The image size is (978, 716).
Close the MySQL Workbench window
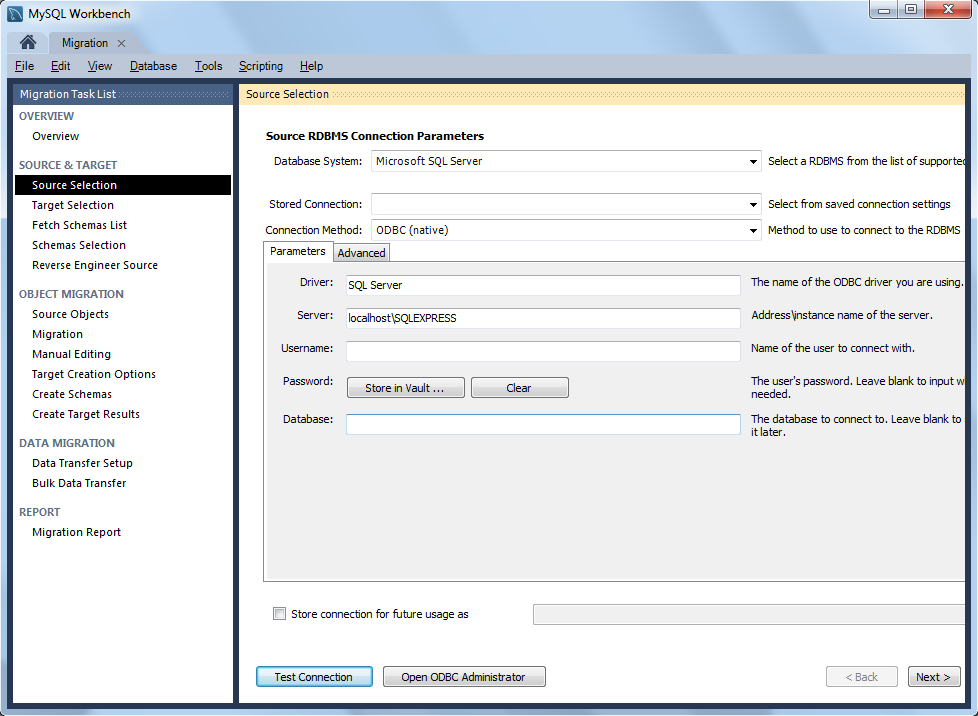tap(948, 10)
